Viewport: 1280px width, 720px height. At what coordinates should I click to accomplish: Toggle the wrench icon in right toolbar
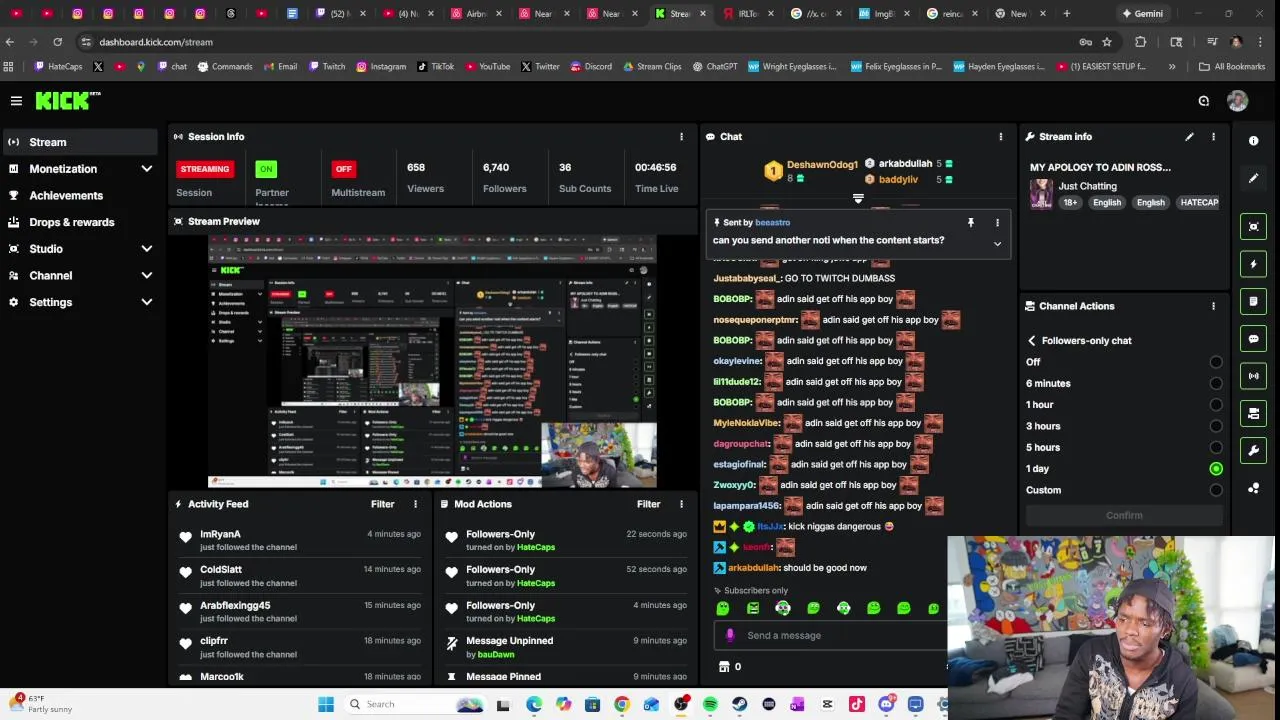[1254, 451]
